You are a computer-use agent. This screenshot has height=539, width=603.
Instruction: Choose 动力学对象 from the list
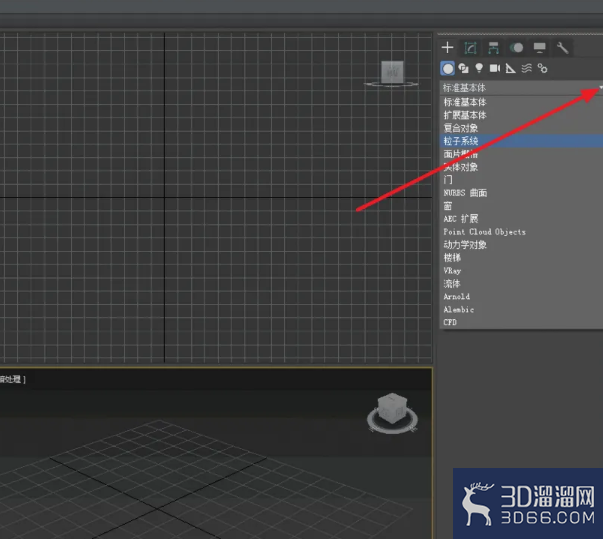coord(521,245)
